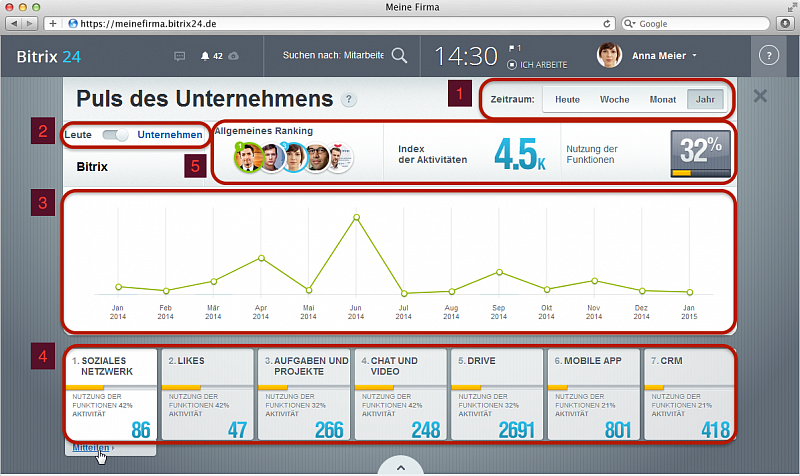Open the help question mark in header
This screenshot has width=800, height=476.
[x=769, y=55]
